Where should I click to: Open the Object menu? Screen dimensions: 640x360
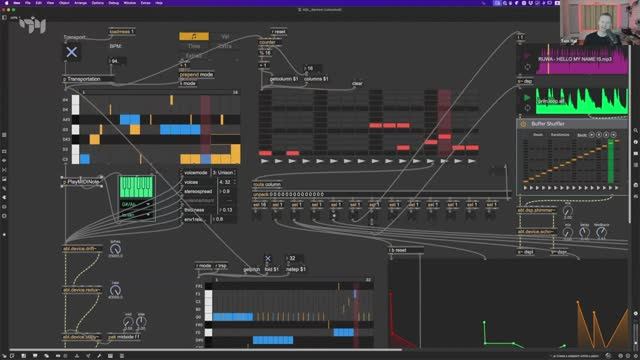click(64, 3)
